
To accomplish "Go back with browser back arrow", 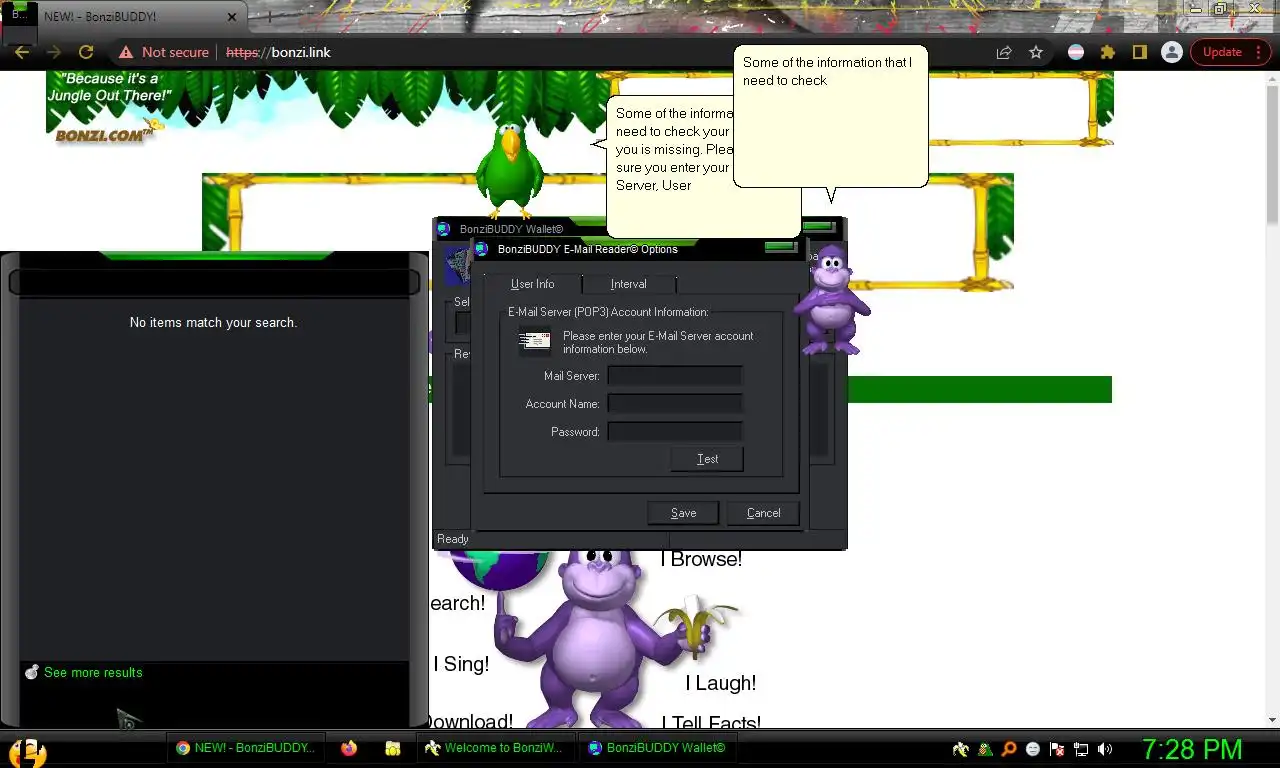I will [x=22, y=52].
